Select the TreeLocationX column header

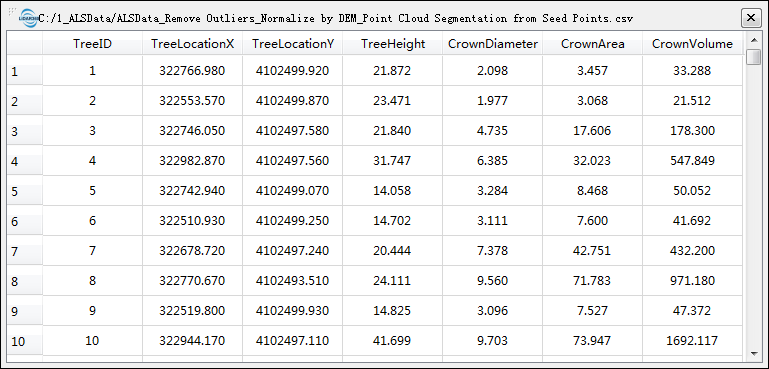(192, 44)
